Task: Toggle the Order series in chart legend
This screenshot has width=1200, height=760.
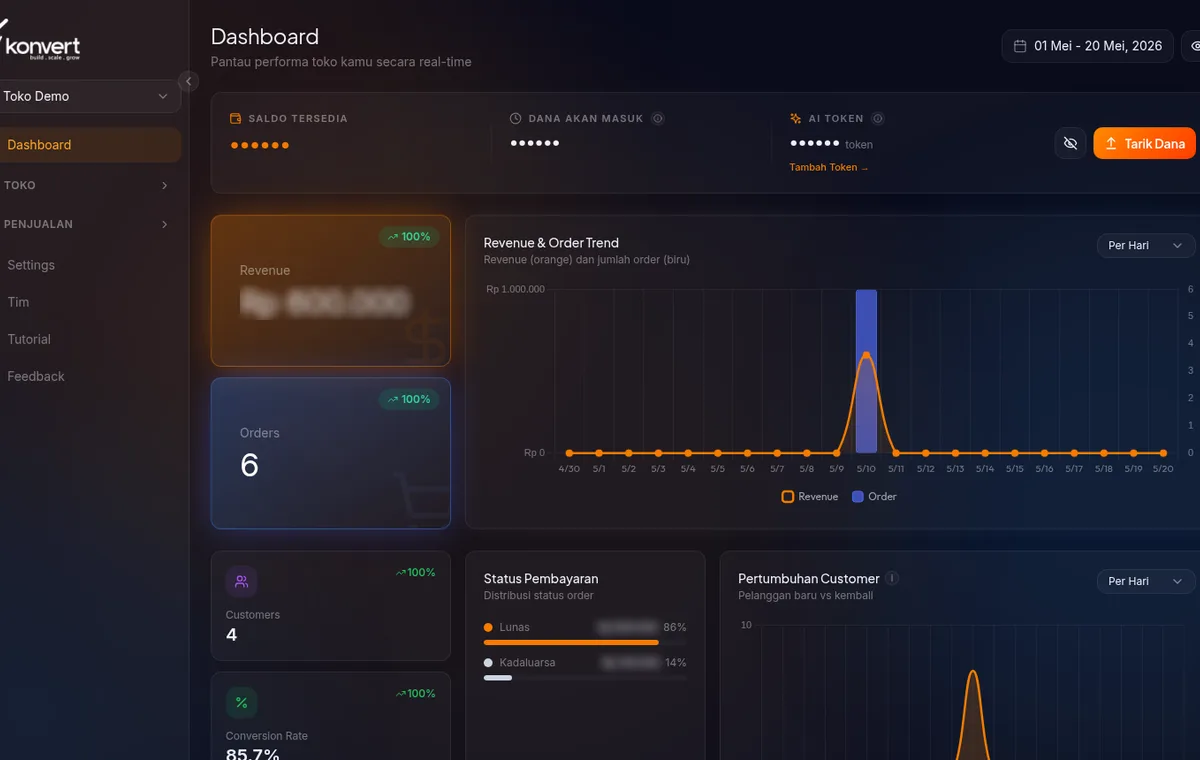Action: (874, 497)
